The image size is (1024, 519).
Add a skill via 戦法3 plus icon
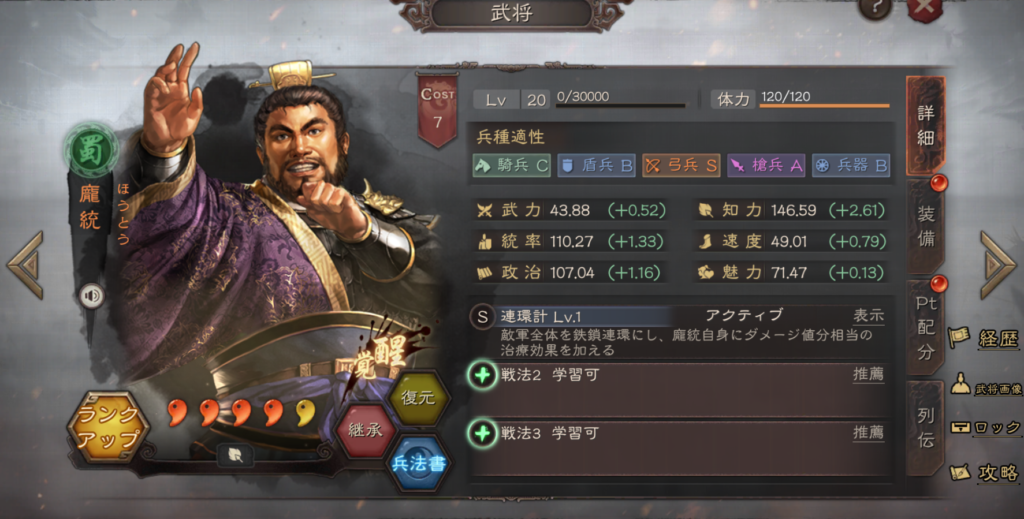[482, 433]
